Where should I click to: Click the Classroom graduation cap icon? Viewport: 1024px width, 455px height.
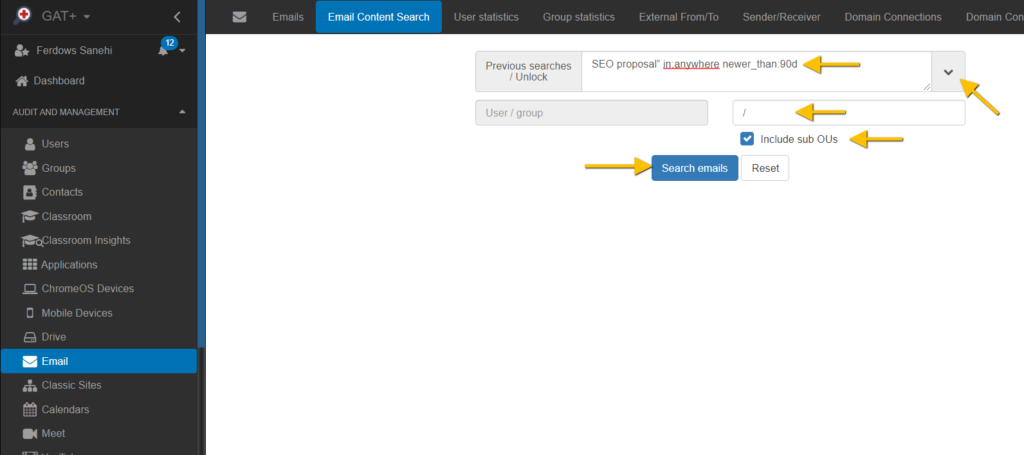[29, 216]
